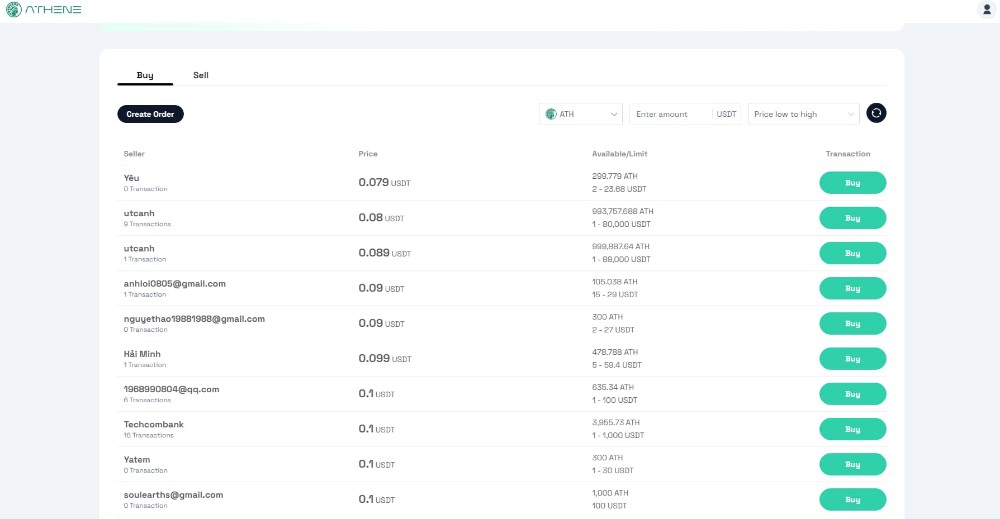Buy from nguyethao19881988@gmail.com
Image resolution: width=1000 pixels, height=519 pixels.
click(853, 324)
